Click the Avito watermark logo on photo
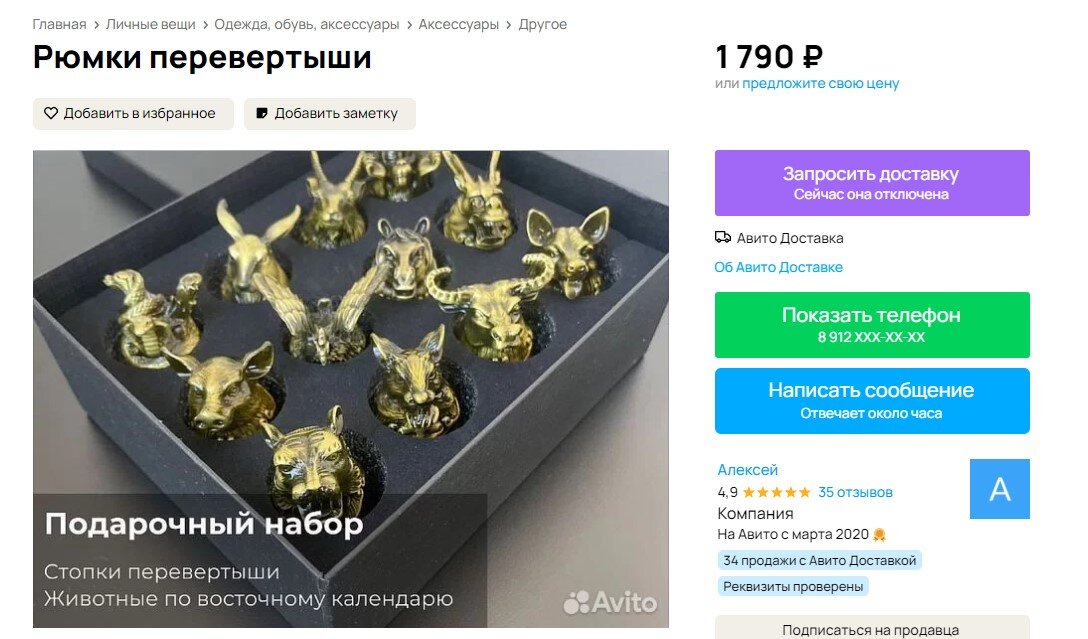The width and height of the screenshot is (1088, 639). coord(610,602)
